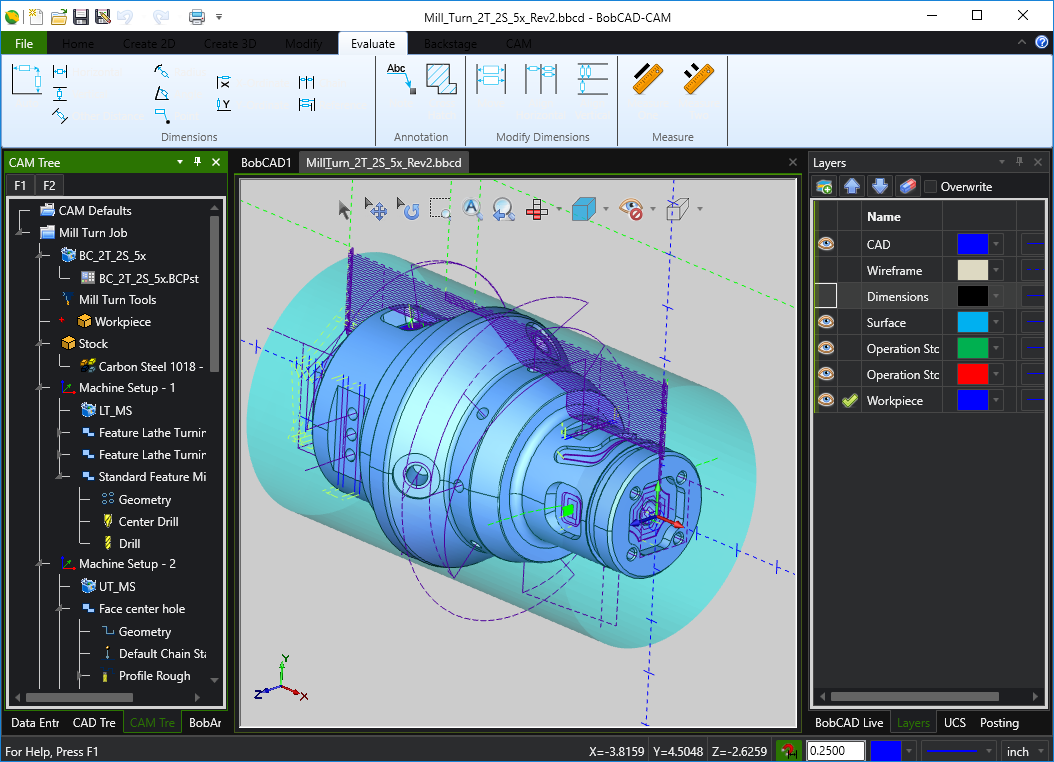Click the eraser icon in Layers panel
The width and height of the screenshot is (1054, 762).
[x=906, y=187]
